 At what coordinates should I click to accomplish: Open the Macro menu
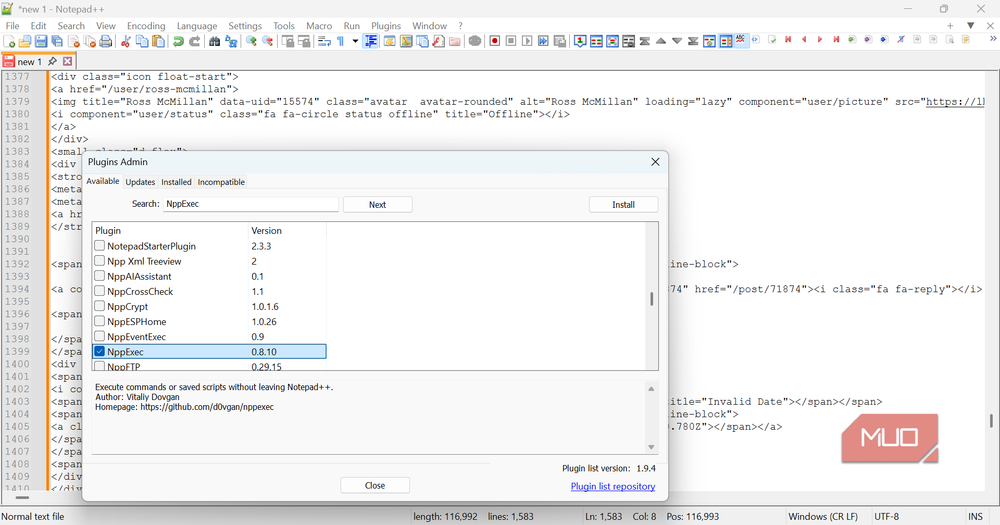[319, 26]
